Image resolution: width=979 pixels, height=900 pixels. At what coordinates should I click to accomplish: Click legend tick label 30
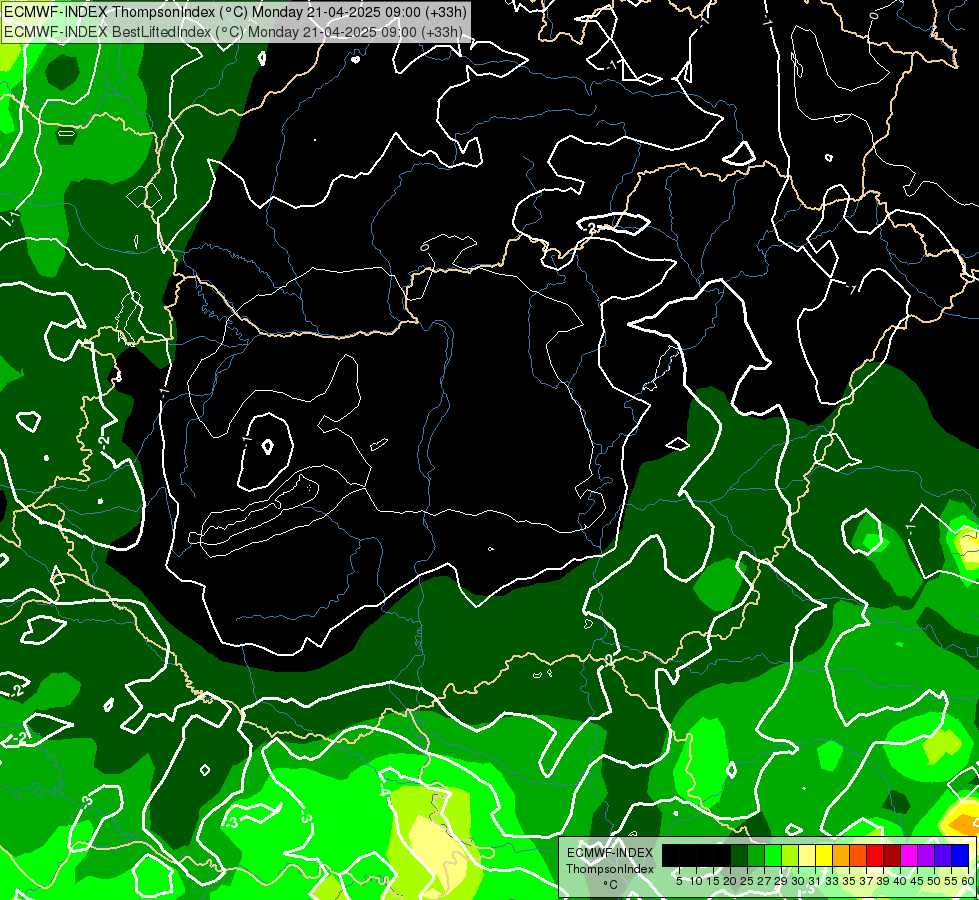(799, 881)
